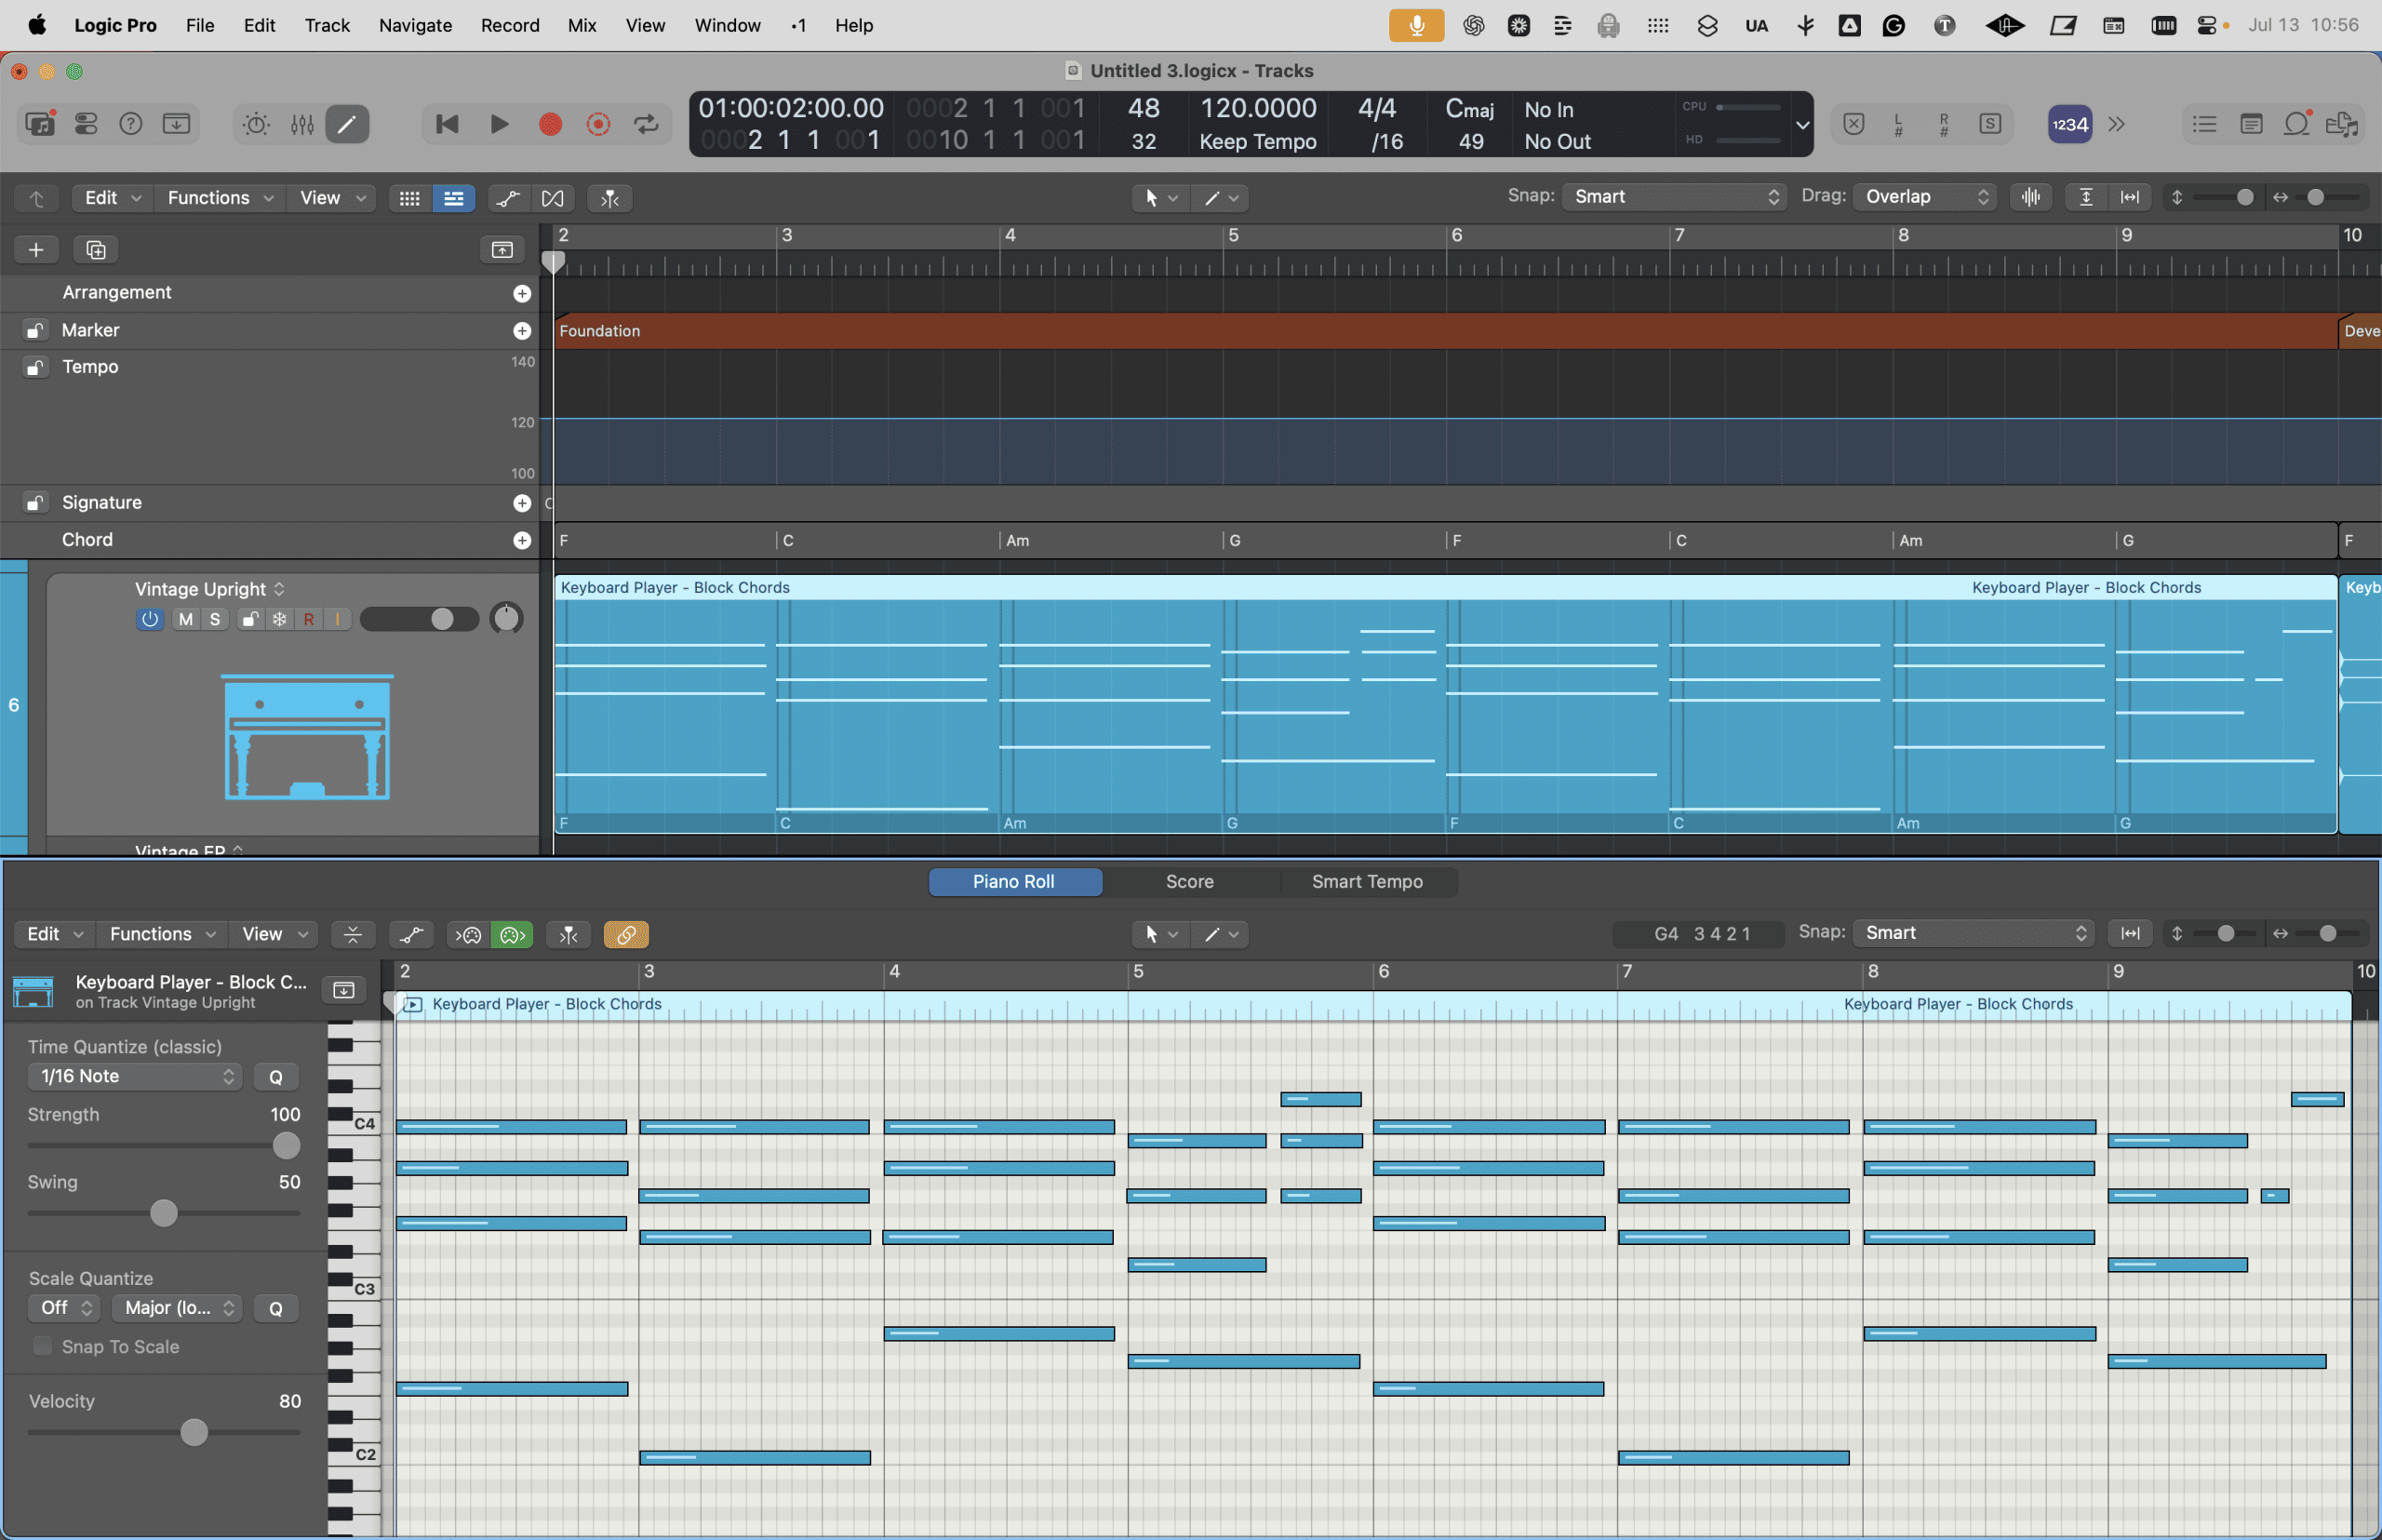Toggle Flex button in Tracks toolbar
This screenshot has width=2382, height=1540.
(x=552, y=198)
